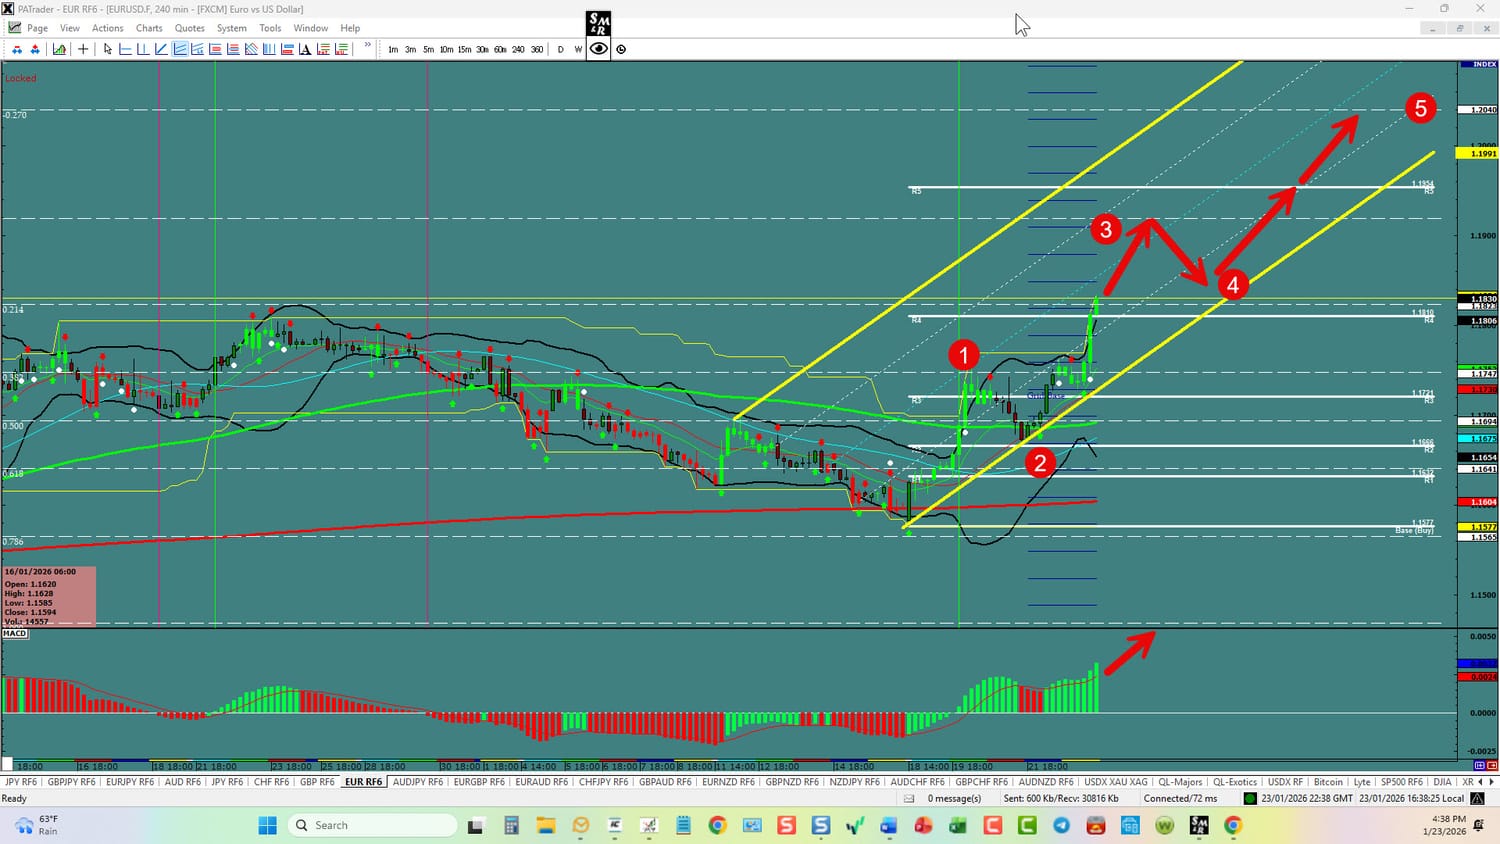Switch to the EURAUD RF6 tab

click(x=541, y=782)
